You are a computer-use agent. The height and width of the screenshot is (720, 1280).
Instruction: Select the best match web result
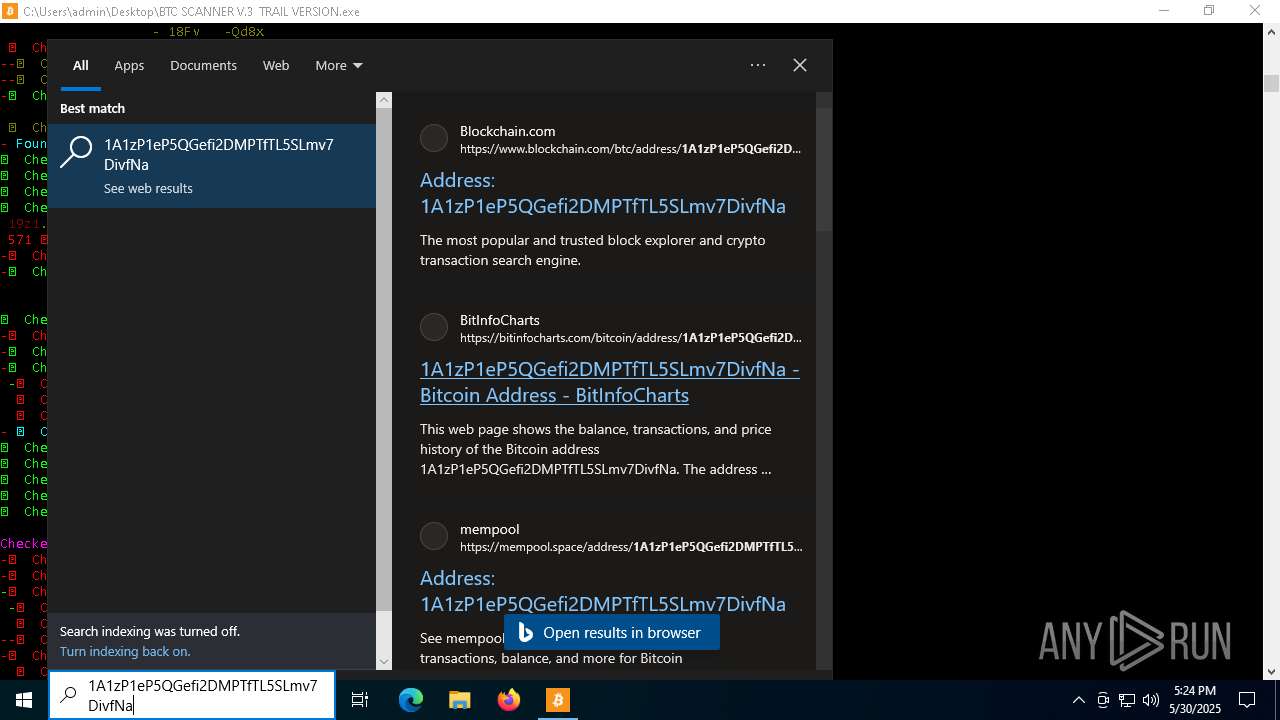click(212, 166)
